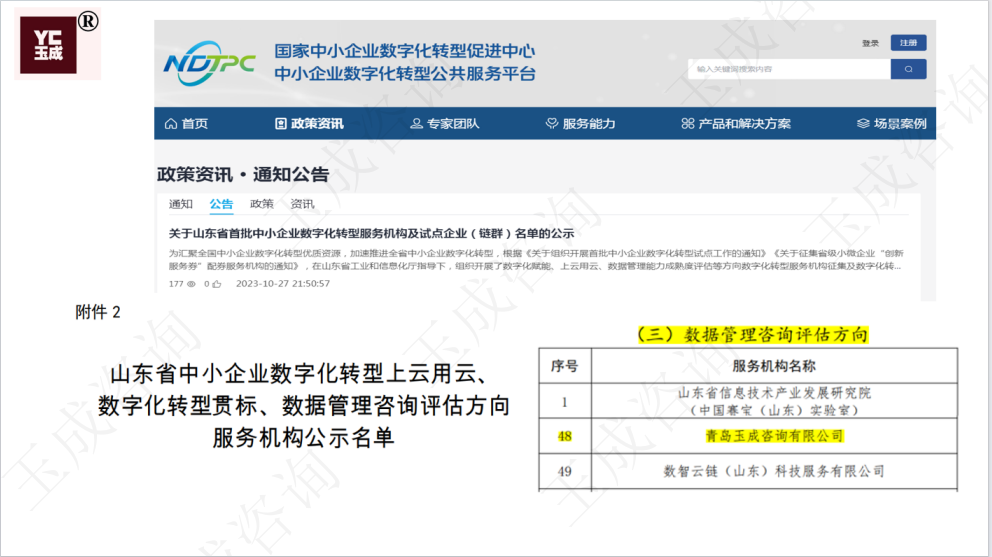This screenshot has height=557, width=992.
Task: Click the 登录 link
Action: click(871, 43)
